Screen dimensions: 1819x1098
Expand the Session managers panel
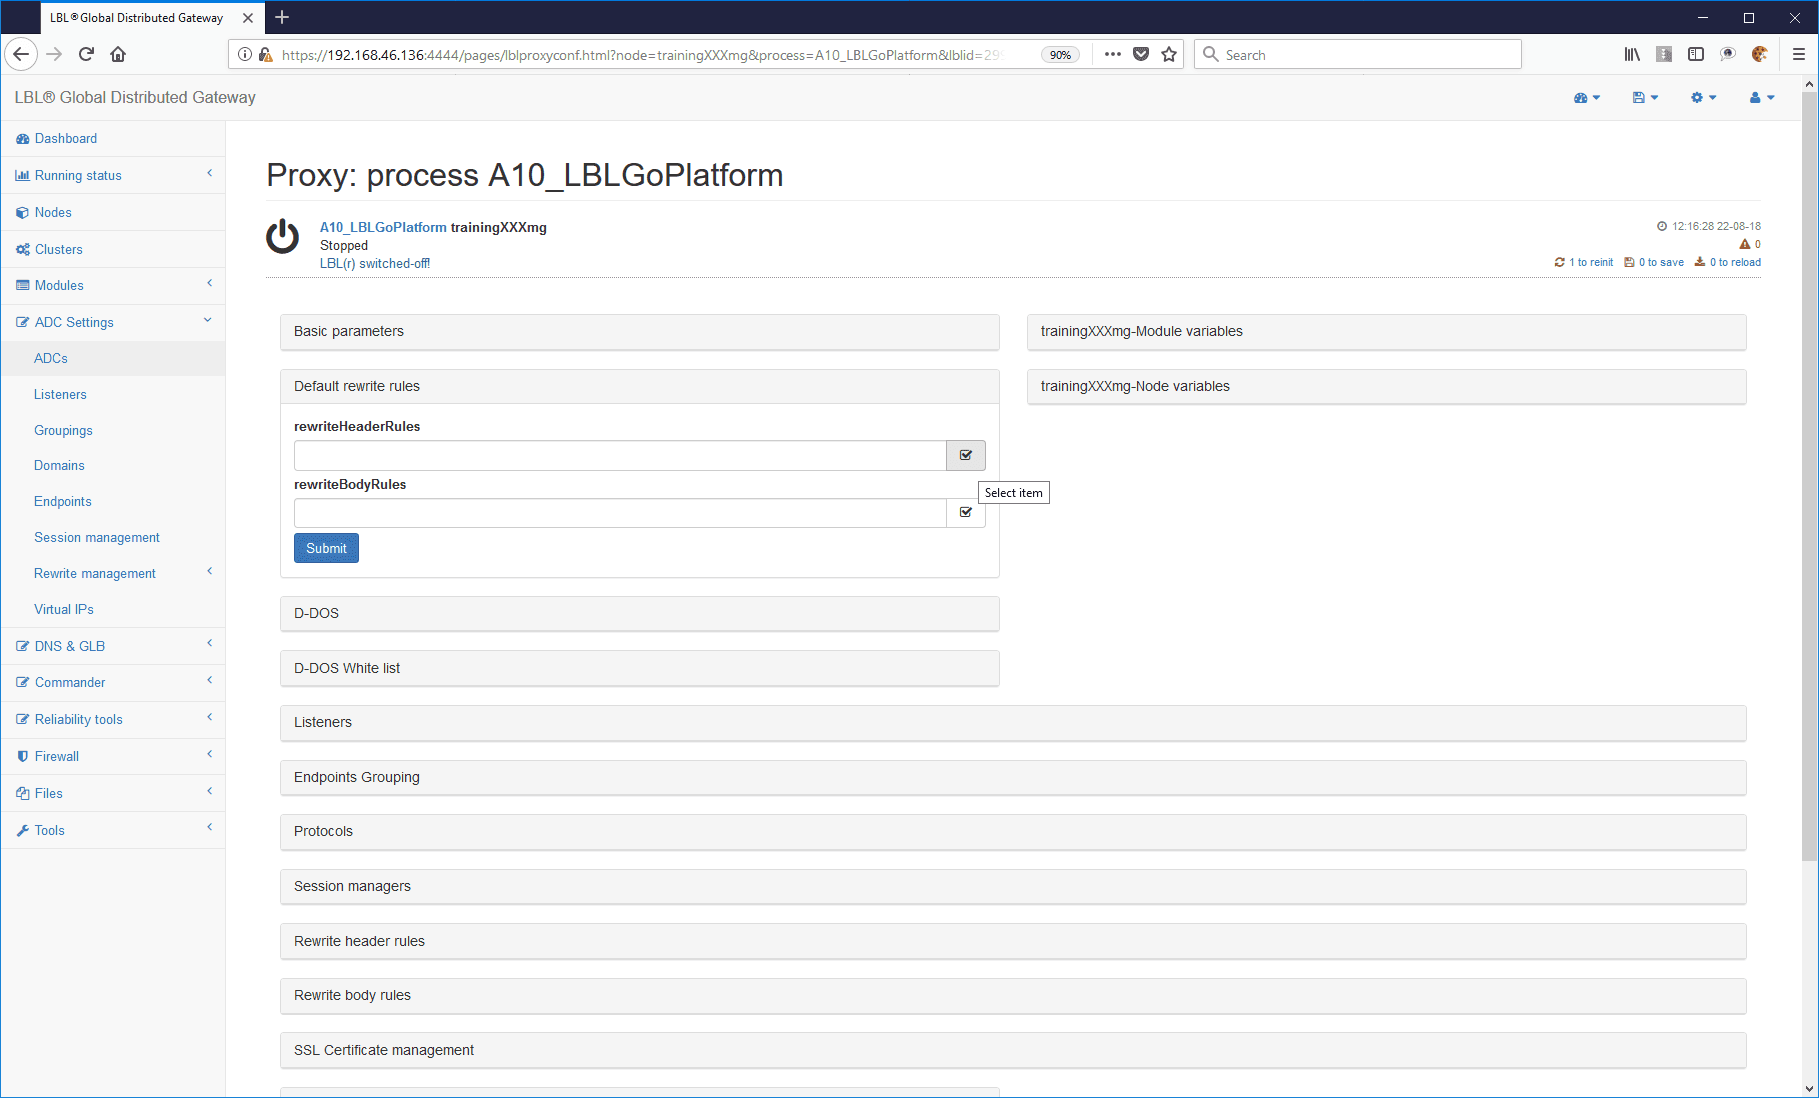click(x=1013, y=887)
